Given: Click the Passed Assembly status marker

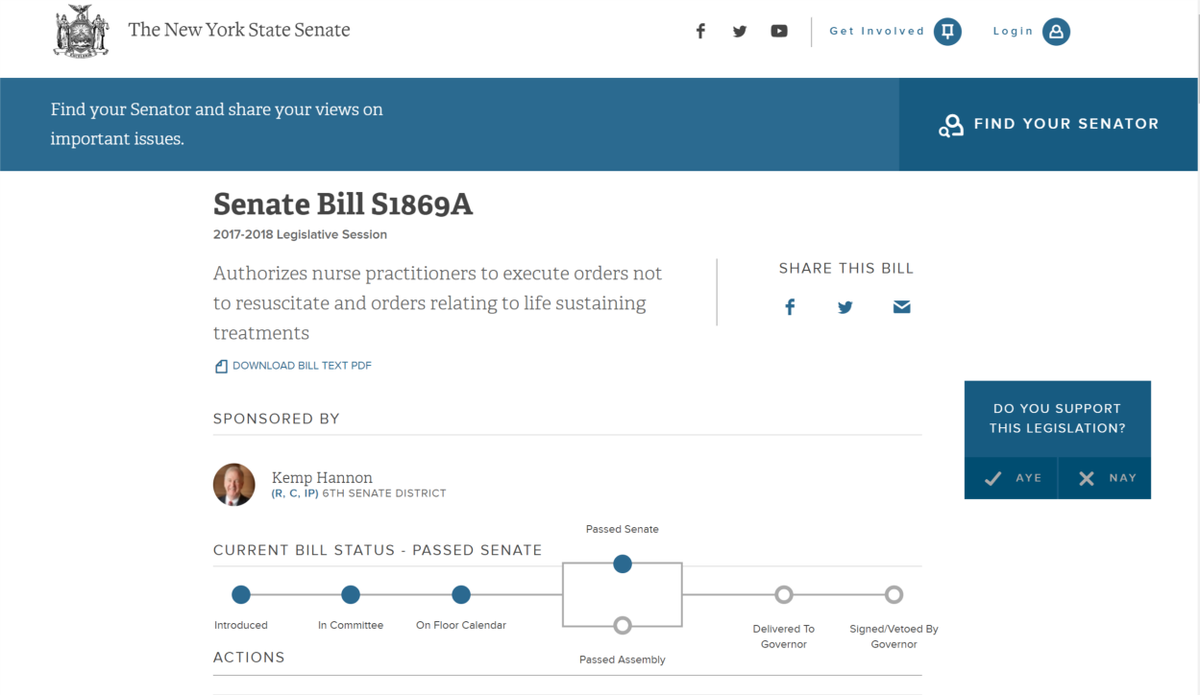Looking at the screenshot, I should (622, 626).
